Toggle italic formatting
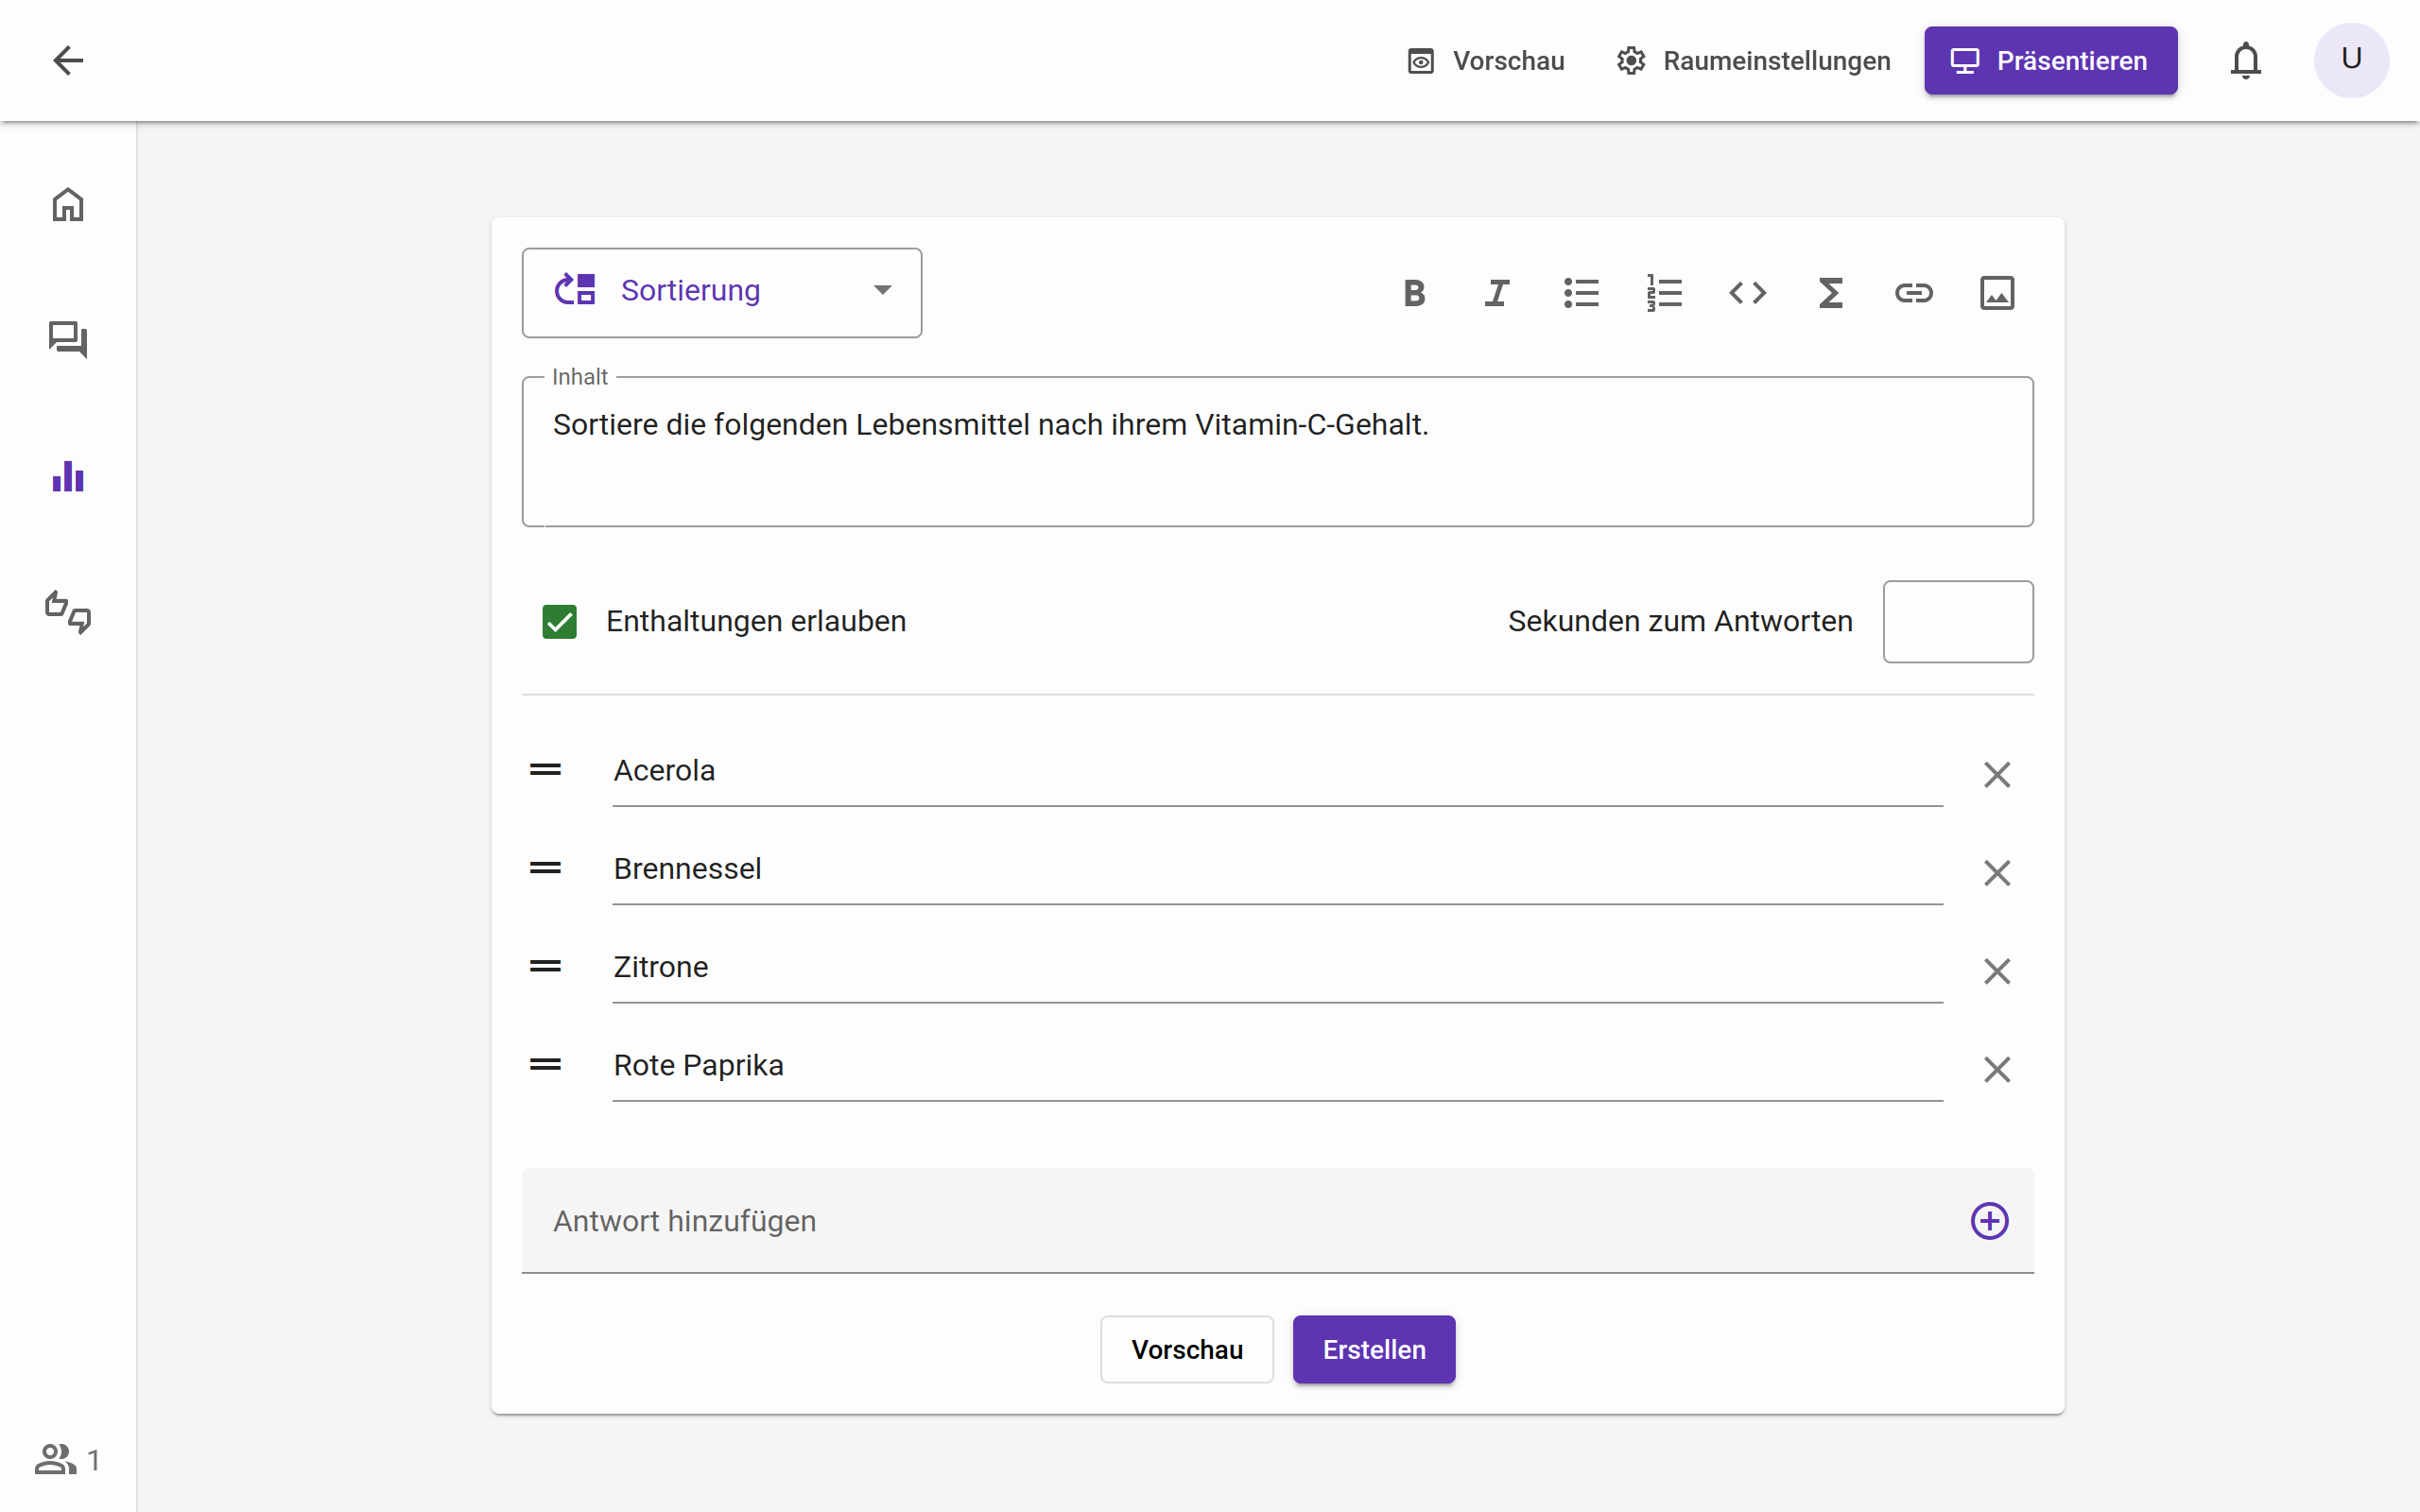2420x1512 pixels. coord(1497,293)
